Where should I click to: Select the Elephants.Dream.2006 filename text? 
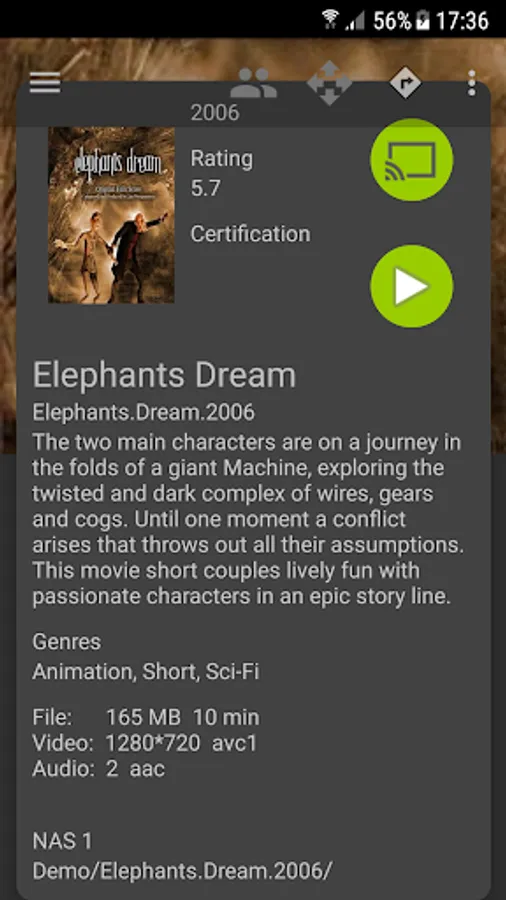[143, 412]
